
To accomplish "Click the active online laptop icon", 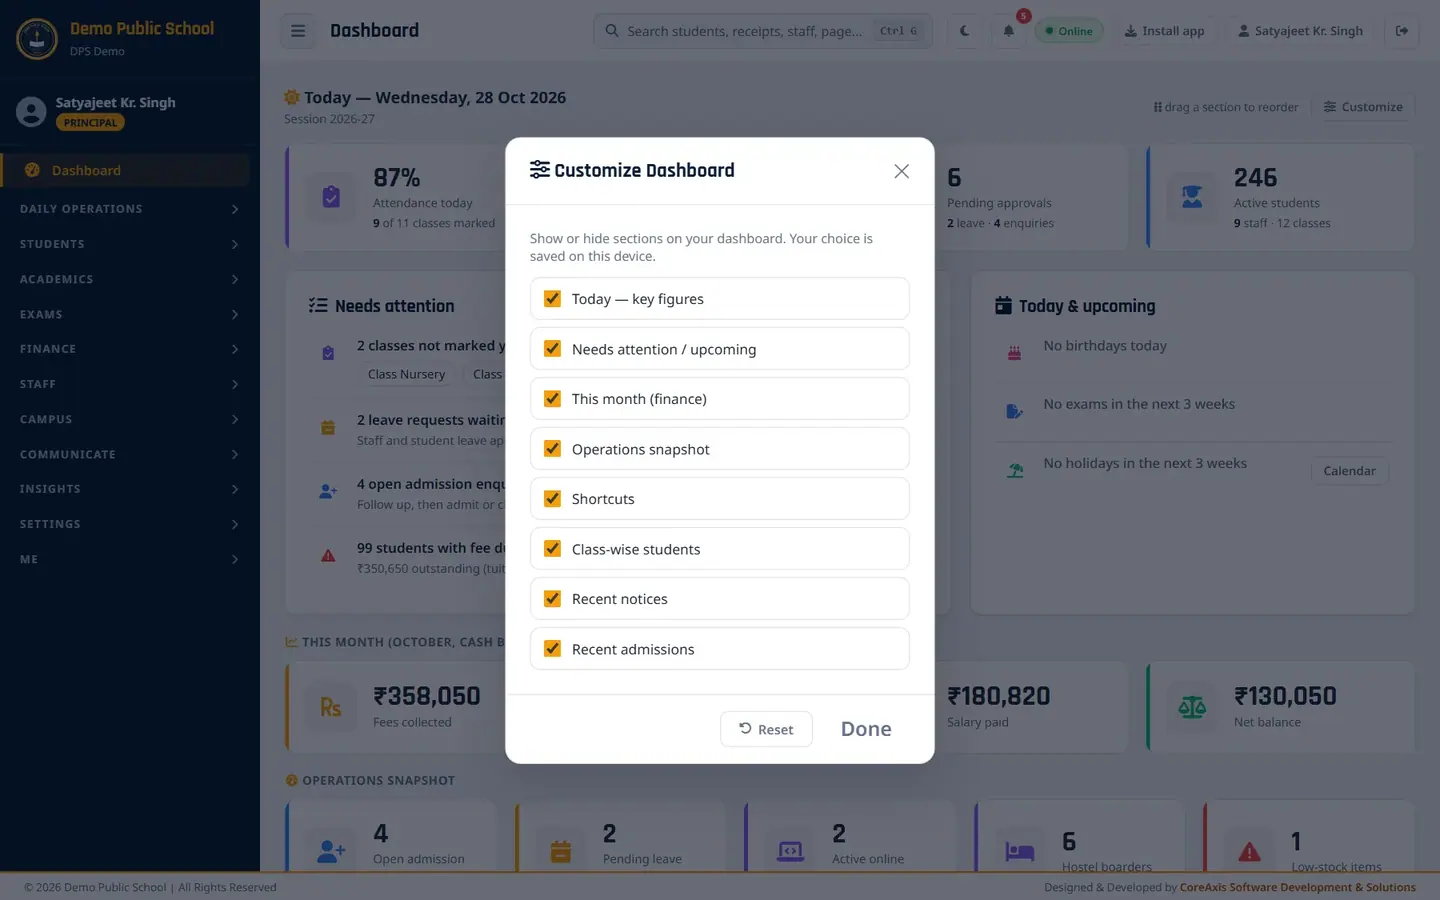I will [790, 851].
